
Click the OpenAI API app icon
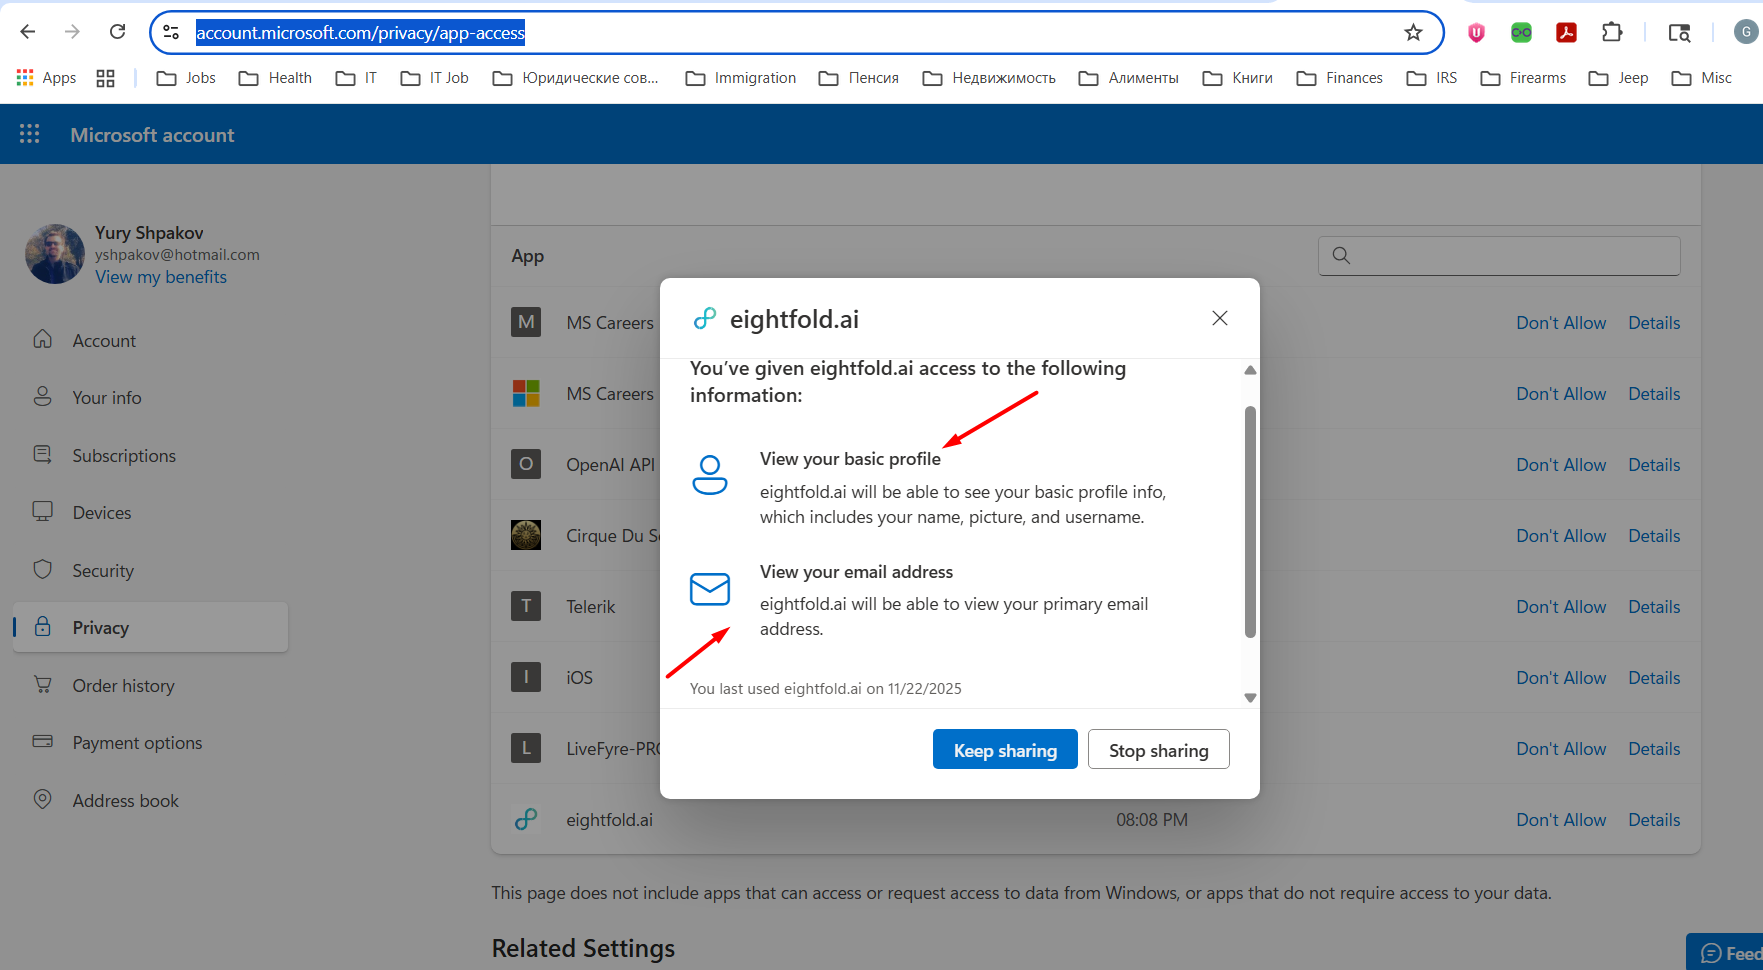coord(526,464)
